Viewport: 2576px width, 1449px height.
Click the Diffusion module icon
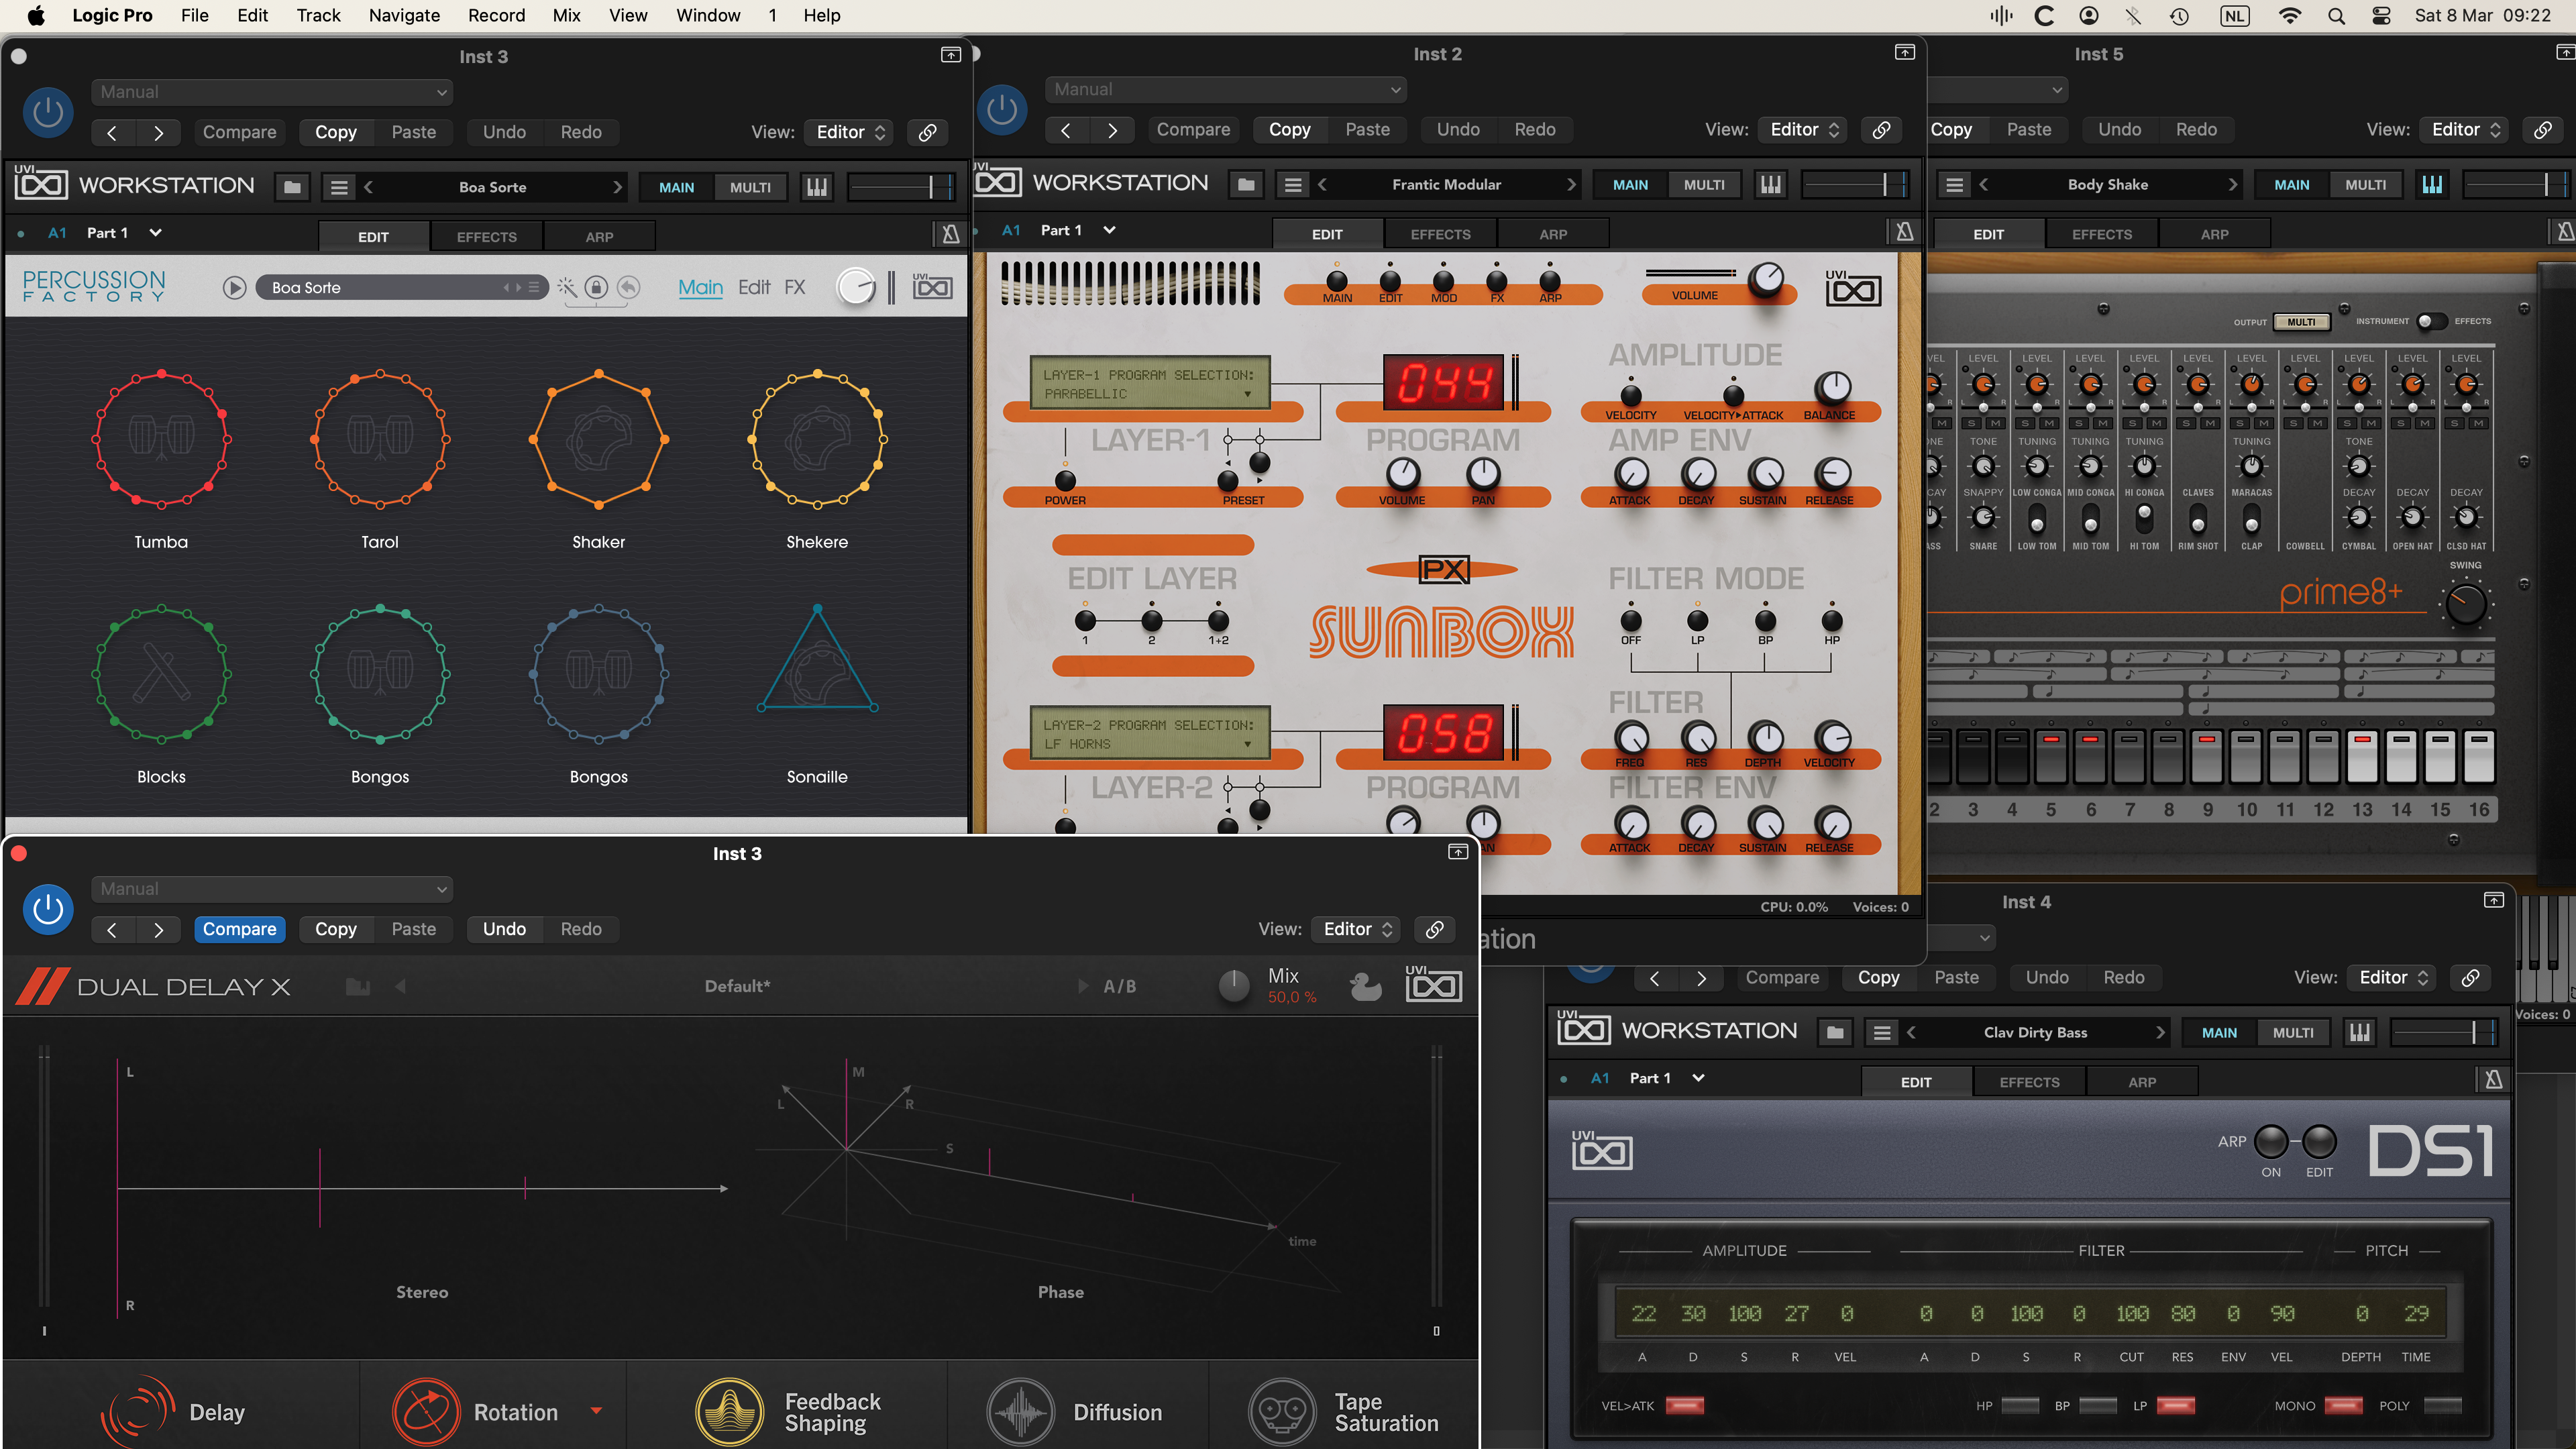point(1020,1411)
